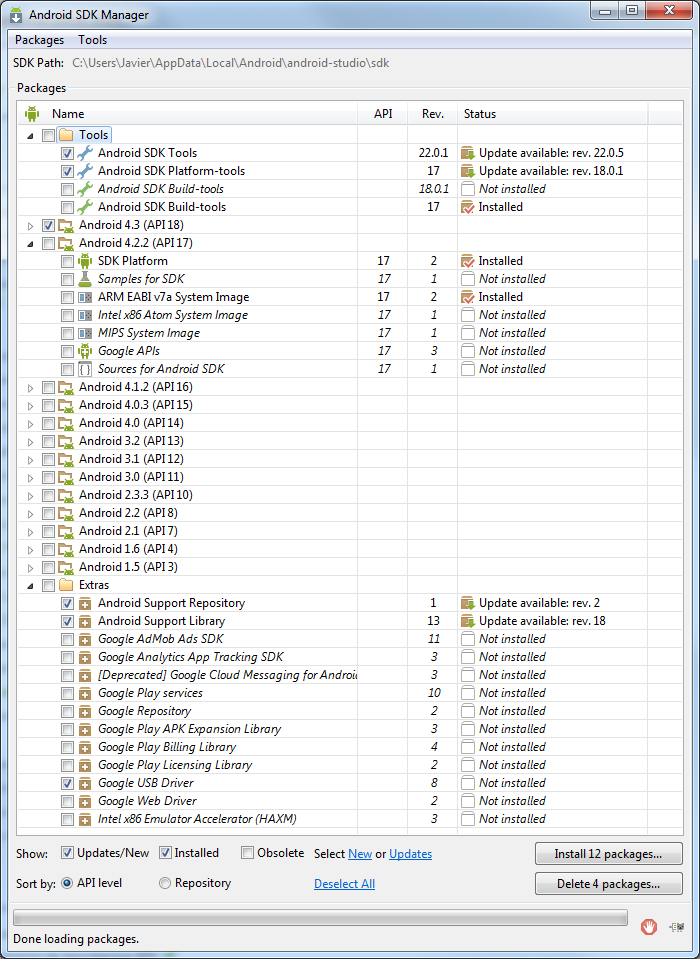Click the Rev. column header
The height and width of the screenshot is (959, 700).
point(433,114)
